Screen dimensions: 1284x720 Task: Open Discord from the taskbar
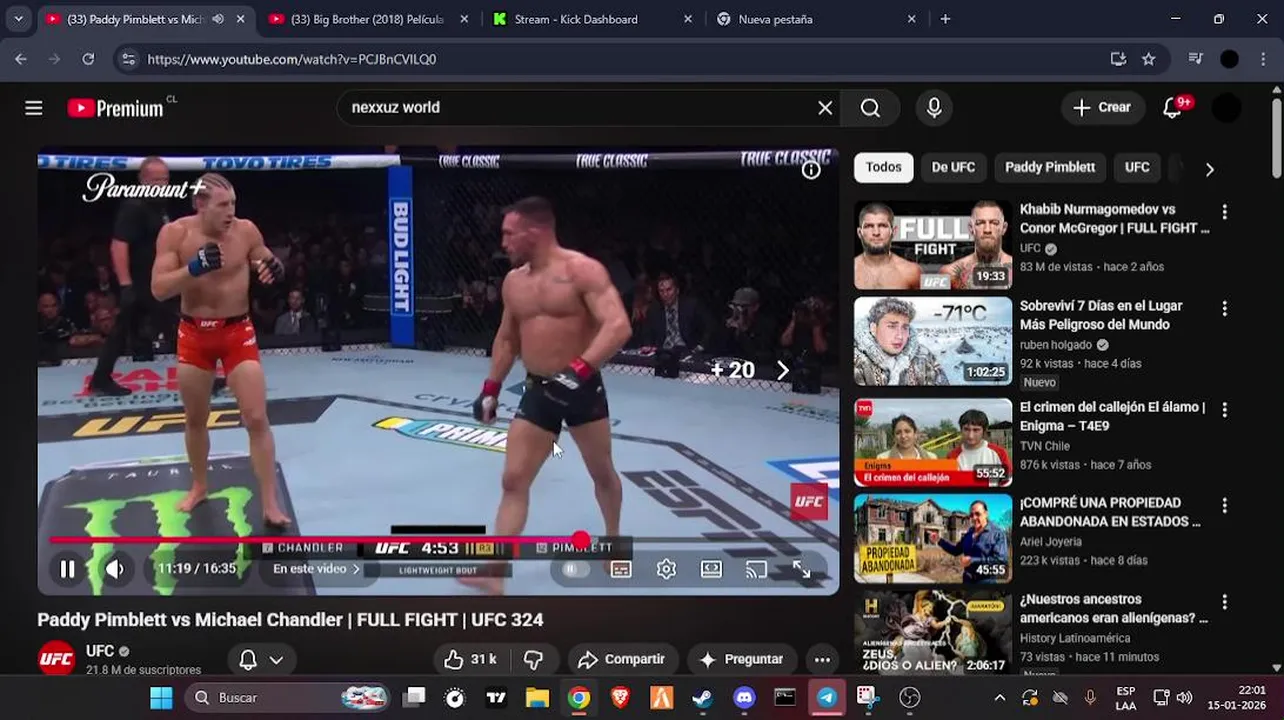[744, 697]
